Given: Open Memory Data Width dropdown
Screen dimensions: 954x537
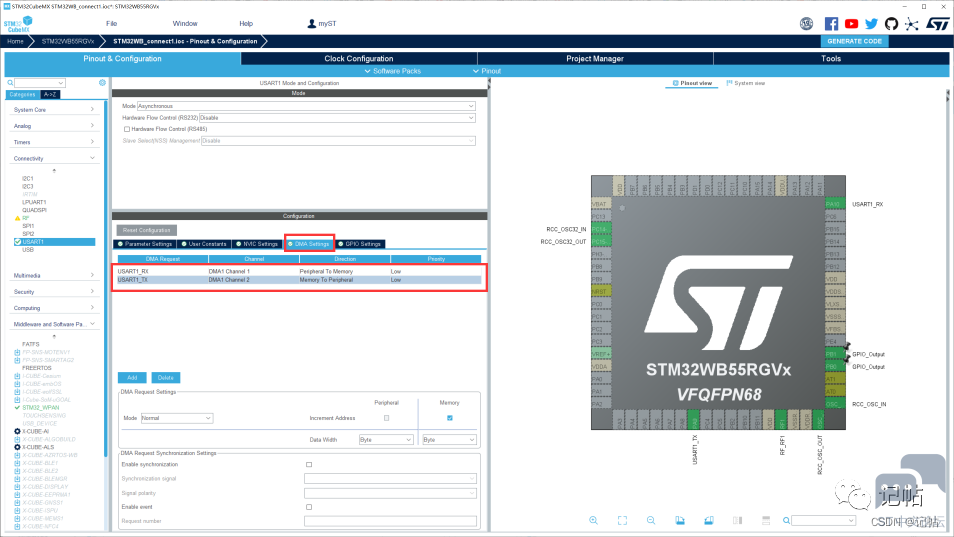Looking at the screenshot, I should (450, 440).
